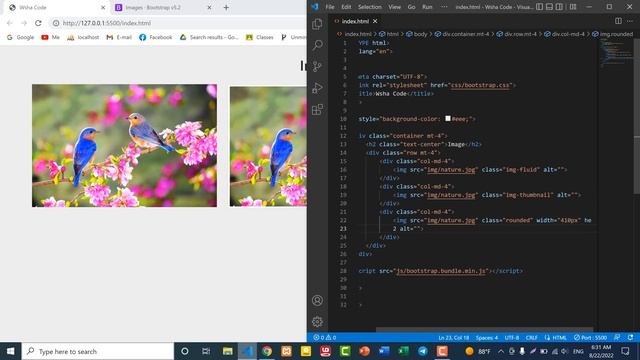Open the Explorer view in VS Code

click(317, 24)
